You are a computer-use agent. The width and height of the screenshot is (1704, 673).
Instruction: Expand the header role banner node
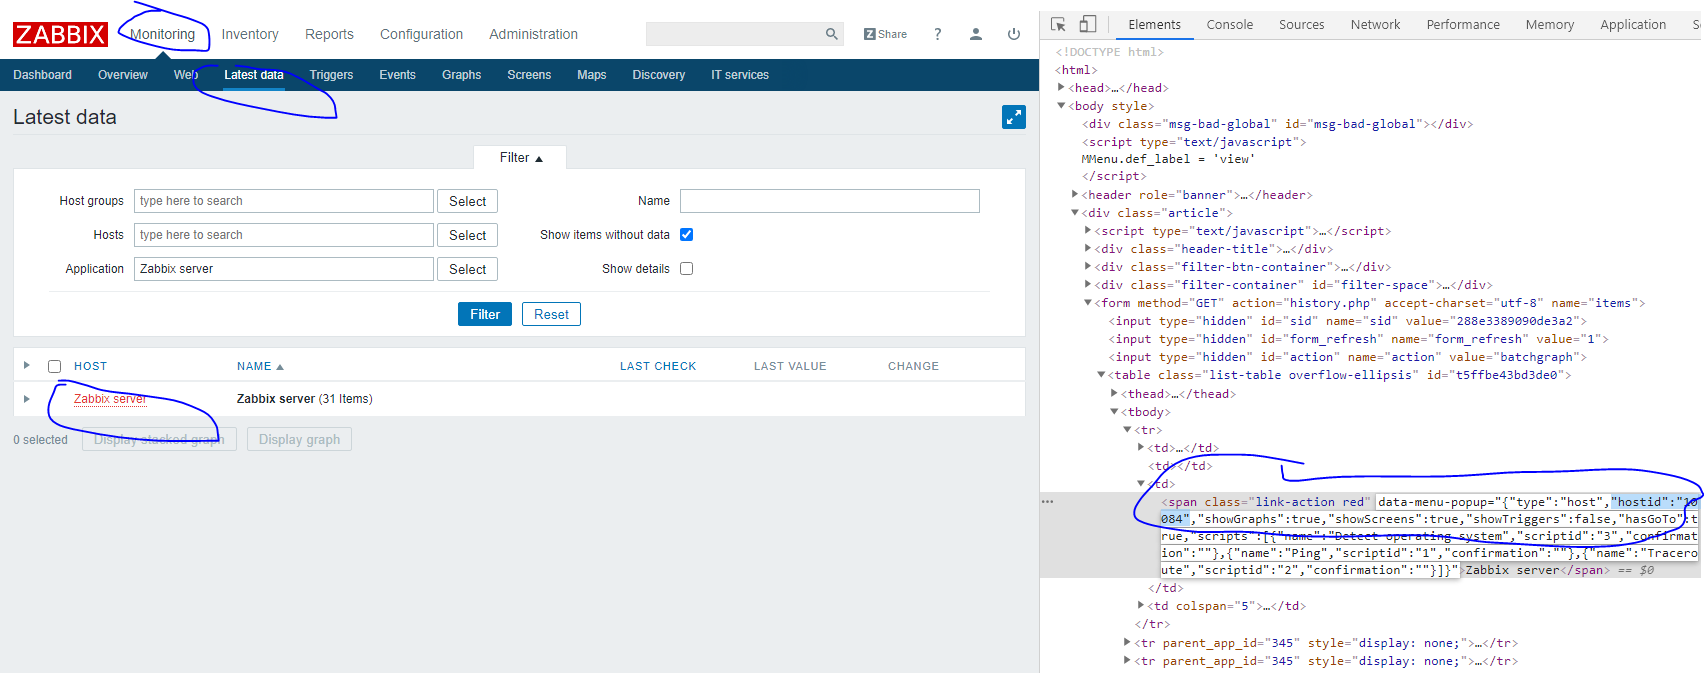tap(1075, 195)
